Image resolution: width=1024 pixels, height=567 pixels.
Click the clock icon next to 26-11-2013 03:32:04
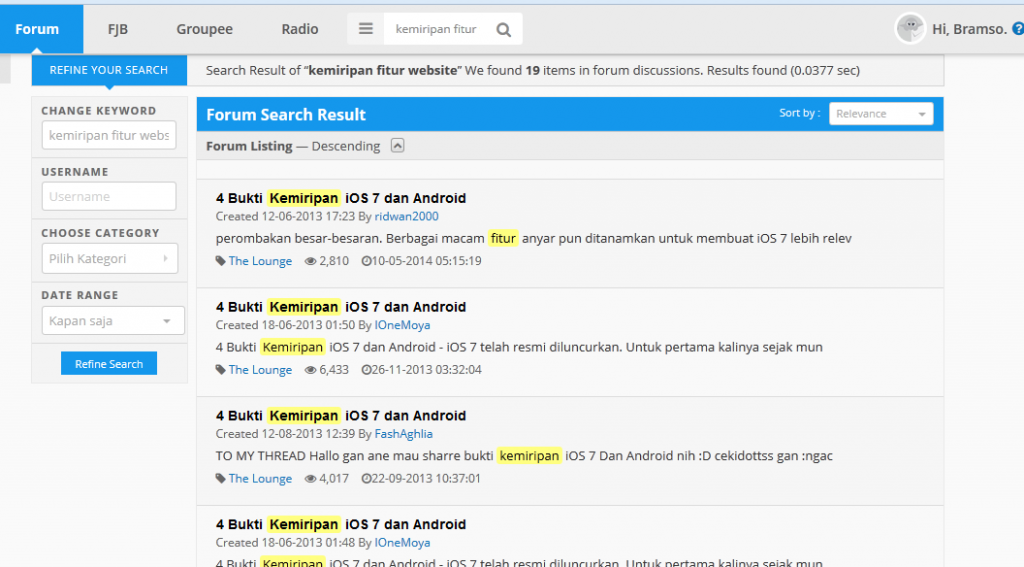point(366,370)
